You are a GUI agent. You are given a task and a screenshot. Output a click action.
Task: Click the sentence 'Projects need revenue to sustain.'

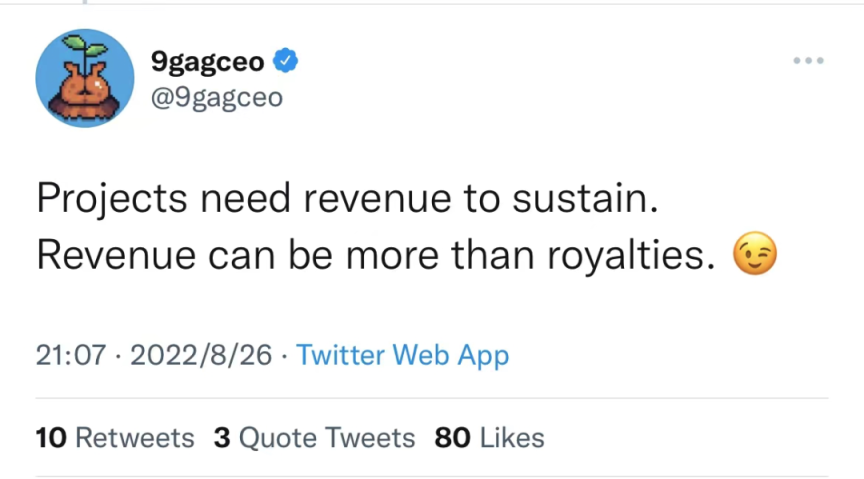[348, 198]
